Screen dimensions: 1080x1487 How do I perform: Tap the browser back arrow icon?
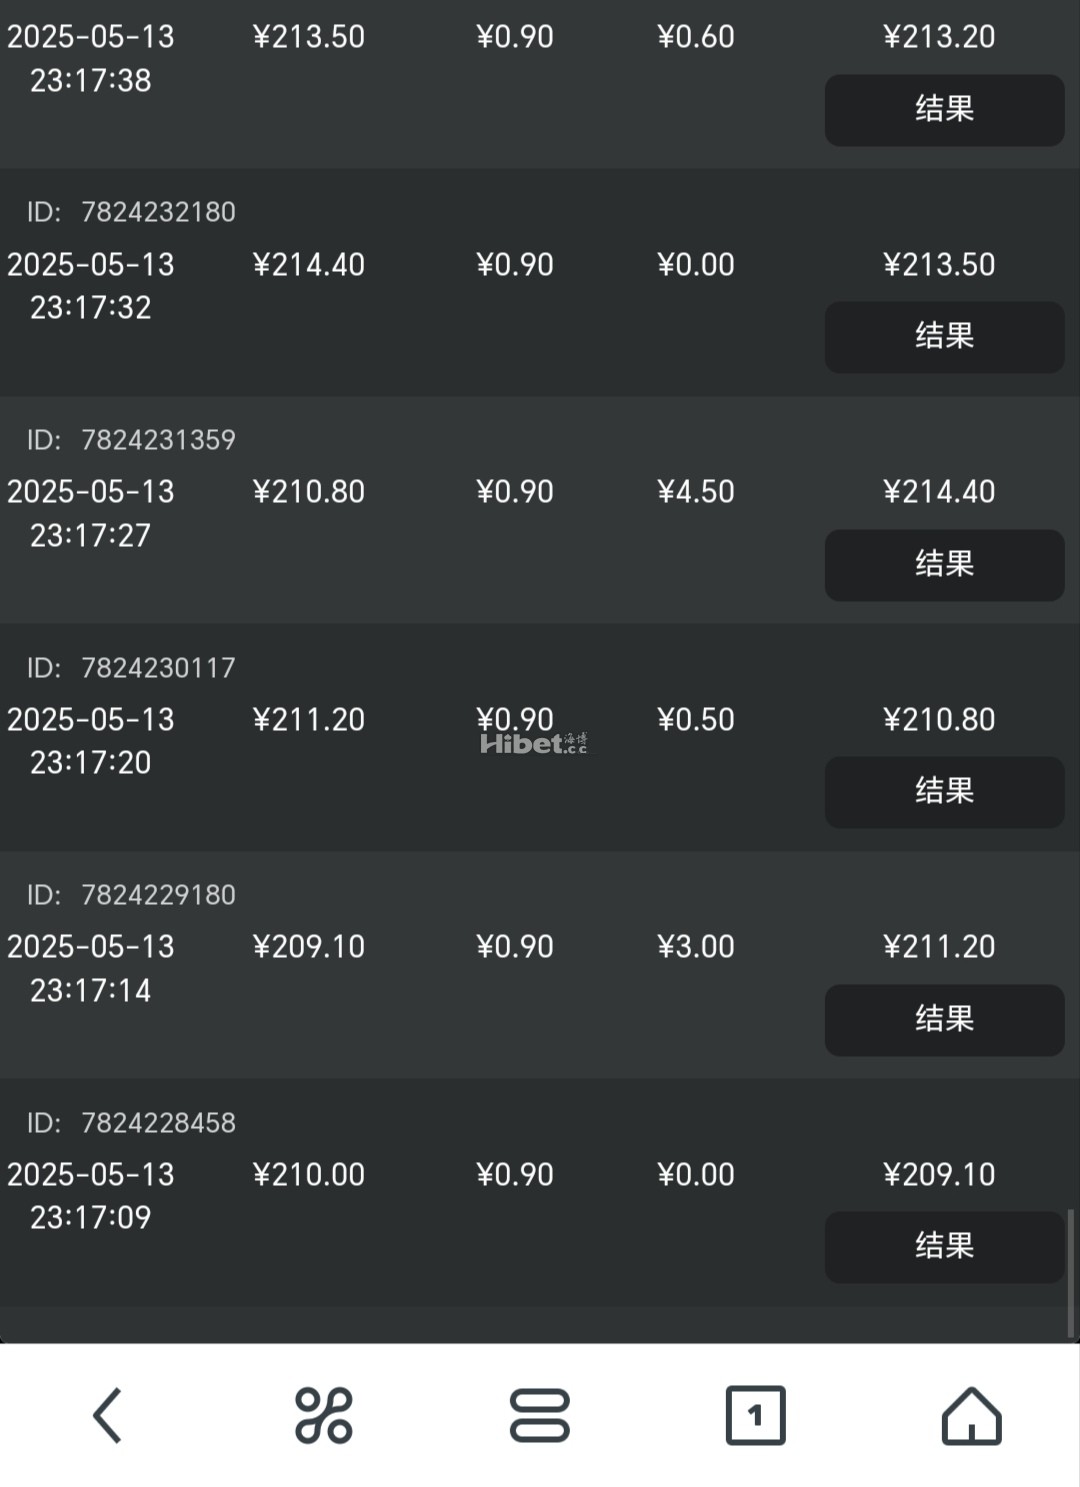[x=108, y=1415]
